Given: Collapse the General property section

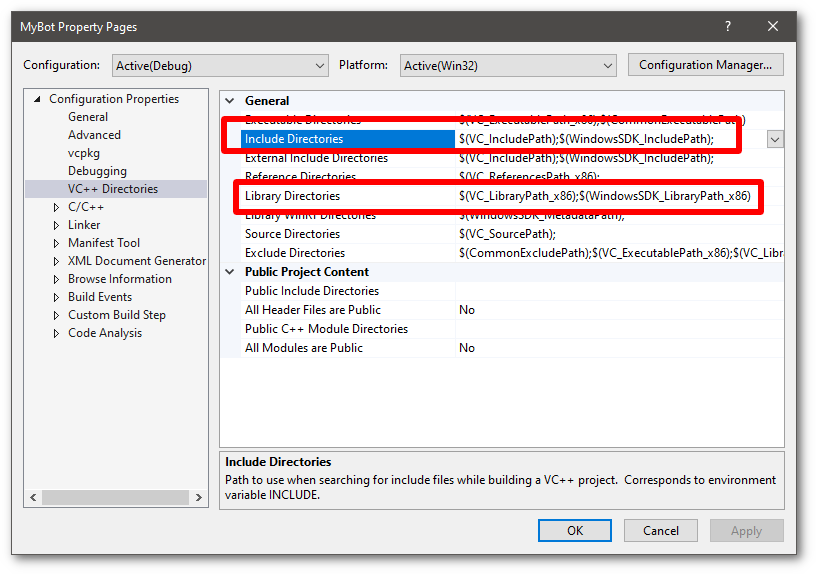Looking at the screenshot, I should click(x=231, y=101).
